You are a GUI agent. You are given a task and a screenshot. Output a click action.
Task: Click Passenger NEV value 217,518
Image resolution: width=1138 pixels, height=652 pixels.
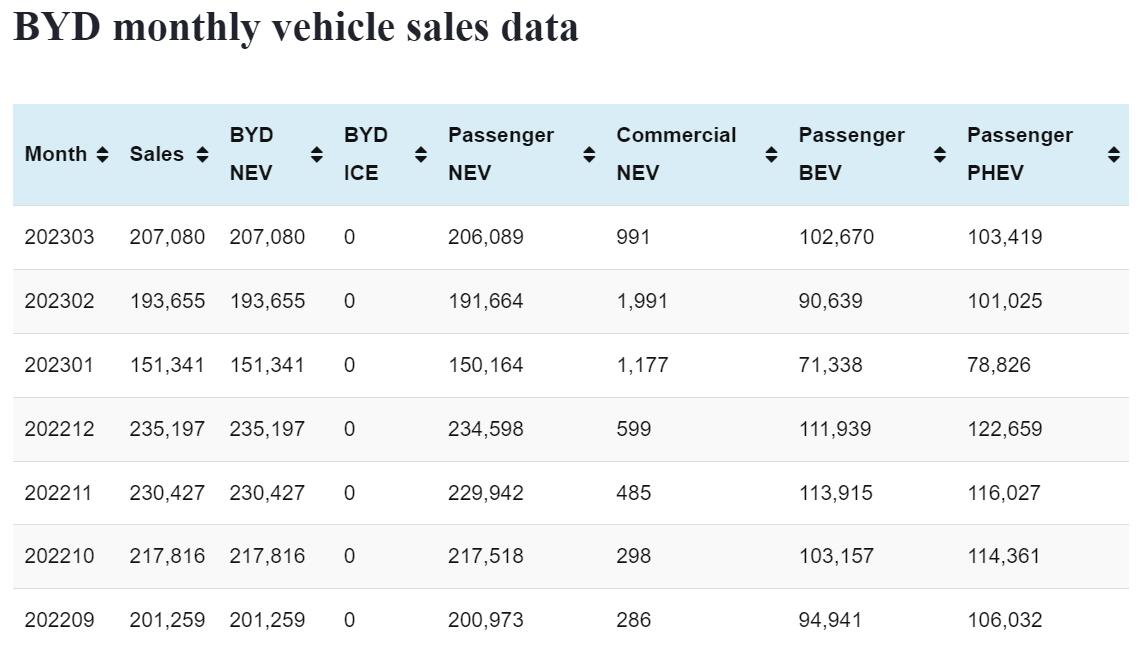[485, 556]
